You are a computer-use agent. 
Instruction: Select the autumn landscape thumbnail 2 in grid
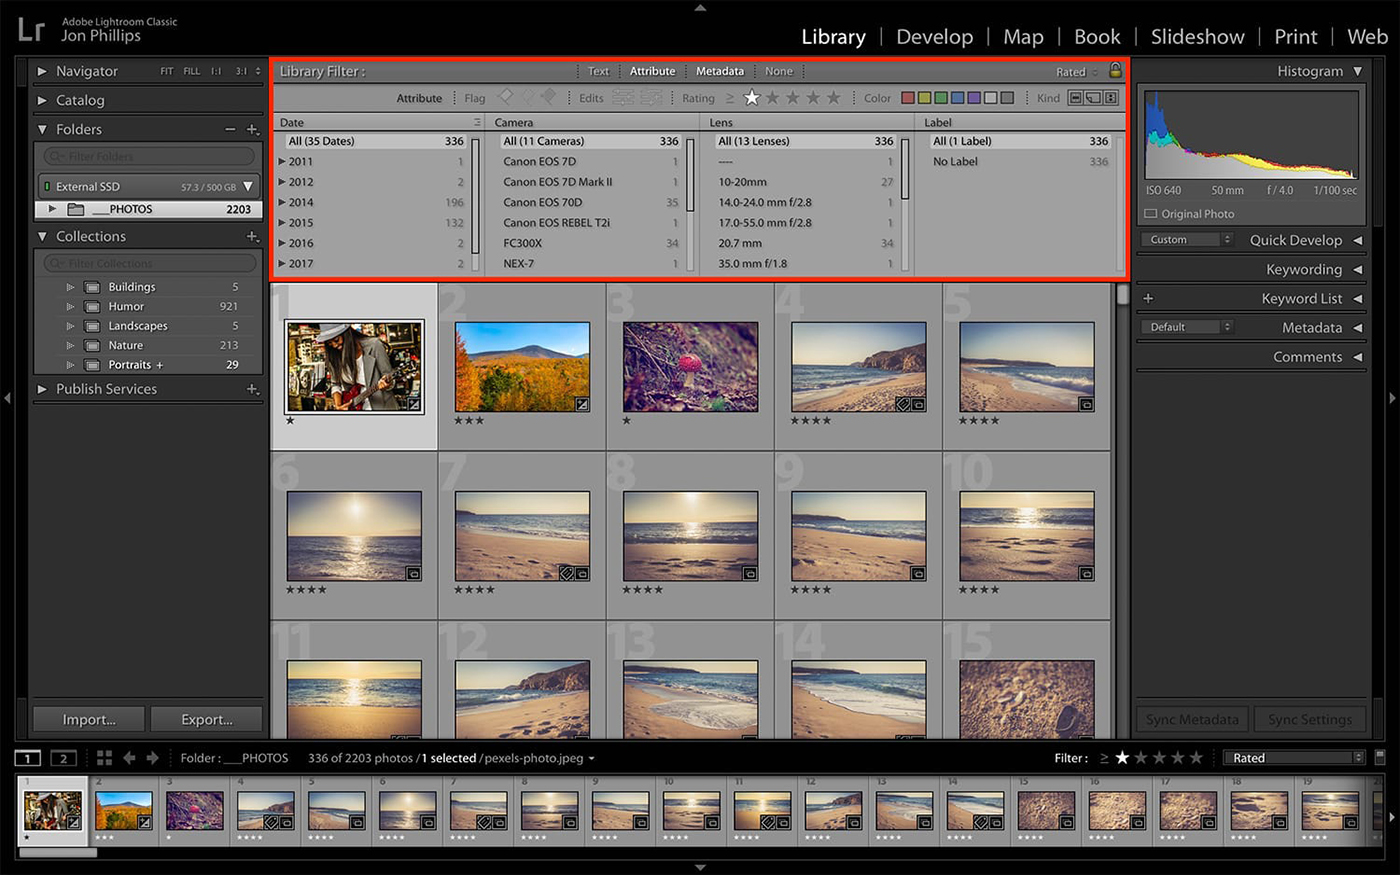click(x=522, y=367)
